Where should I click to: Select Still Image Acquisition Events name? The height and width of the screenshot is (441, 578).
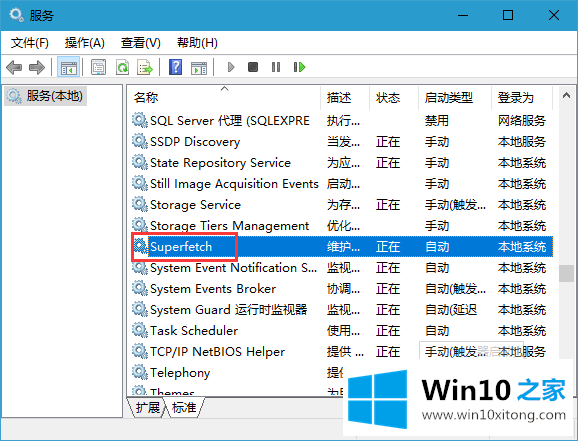[x=234, y=184]
